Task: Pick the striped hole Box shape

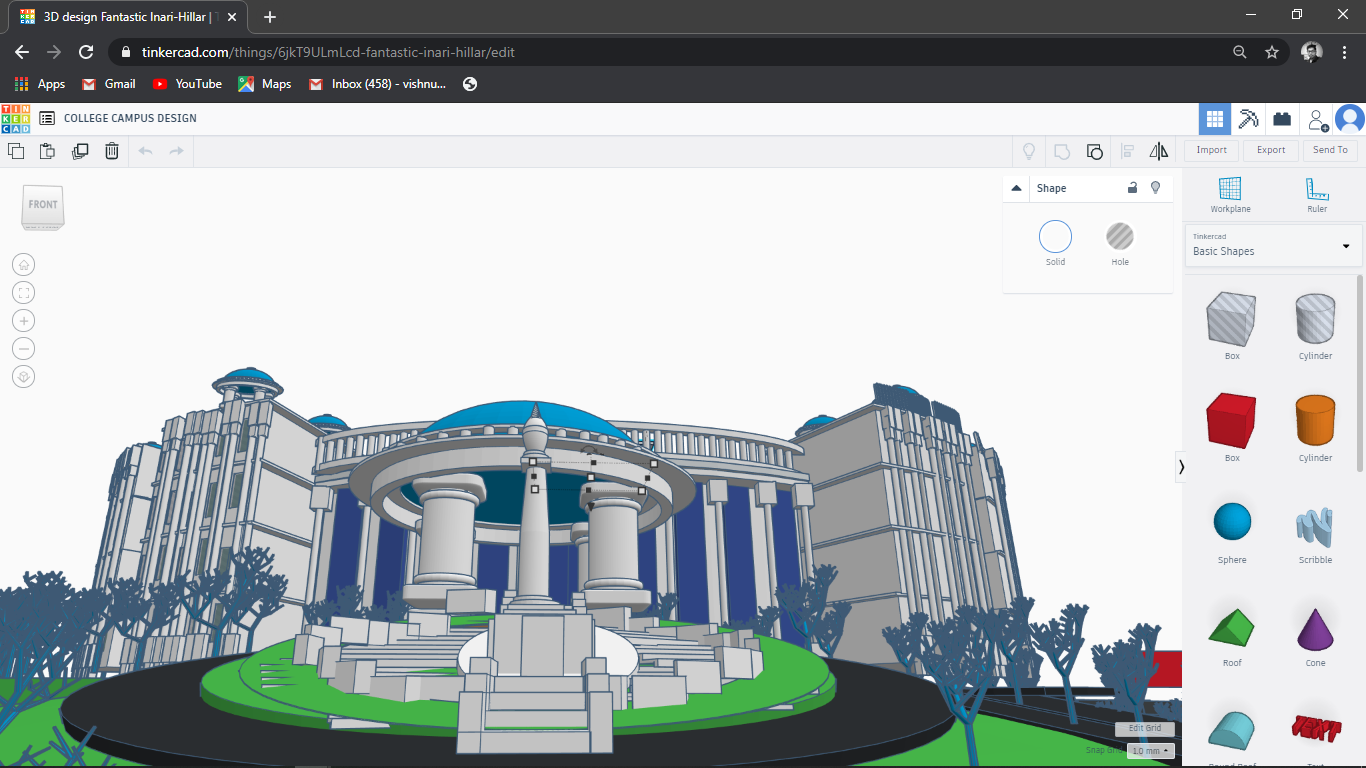Action: click(x=1232, y=319)
